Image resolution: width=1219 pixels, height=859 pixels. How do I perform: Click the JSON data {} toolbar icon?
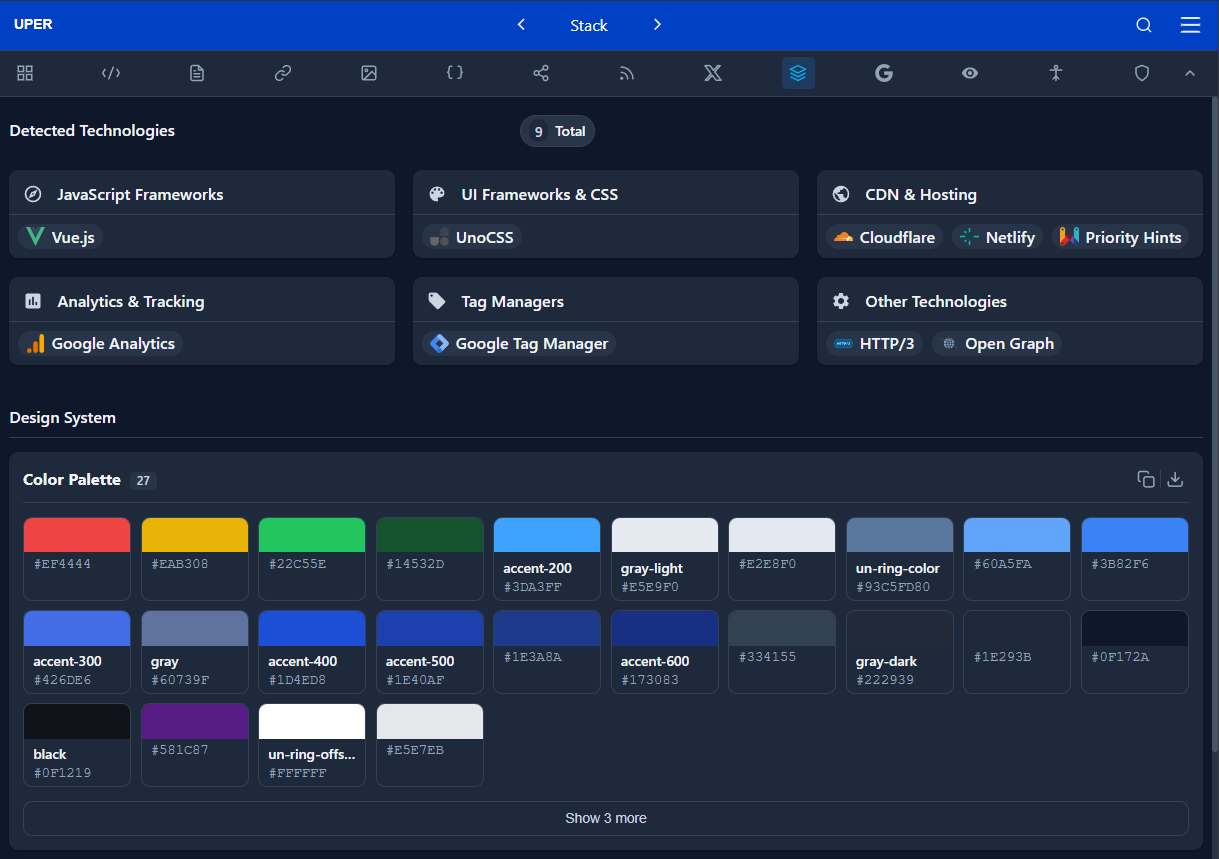click(455, 73)
